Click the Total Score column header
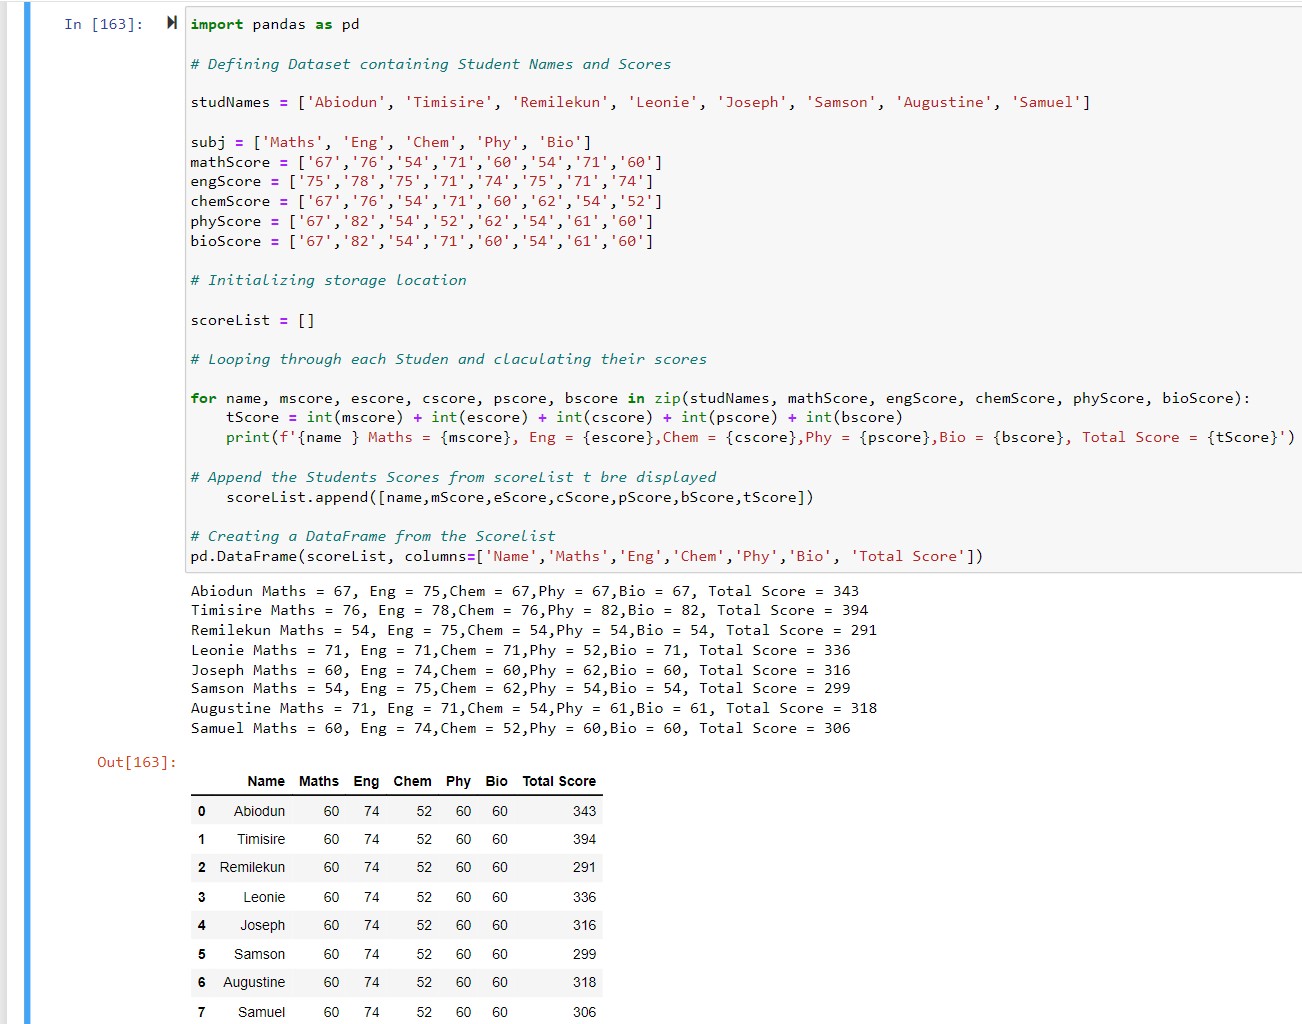Viewport: 1302px width, 1024px height. point(559,781)
